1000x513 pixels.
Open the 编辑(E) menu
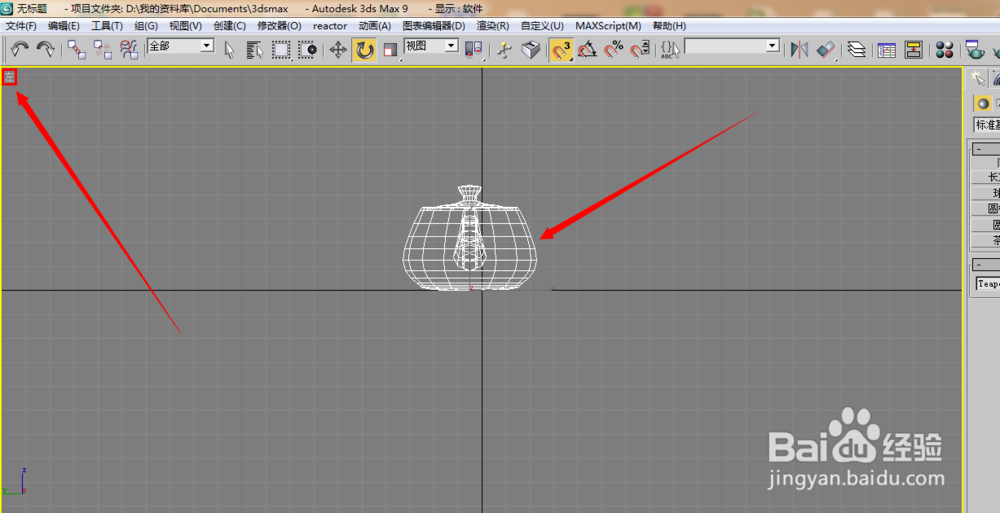[64, 26]
